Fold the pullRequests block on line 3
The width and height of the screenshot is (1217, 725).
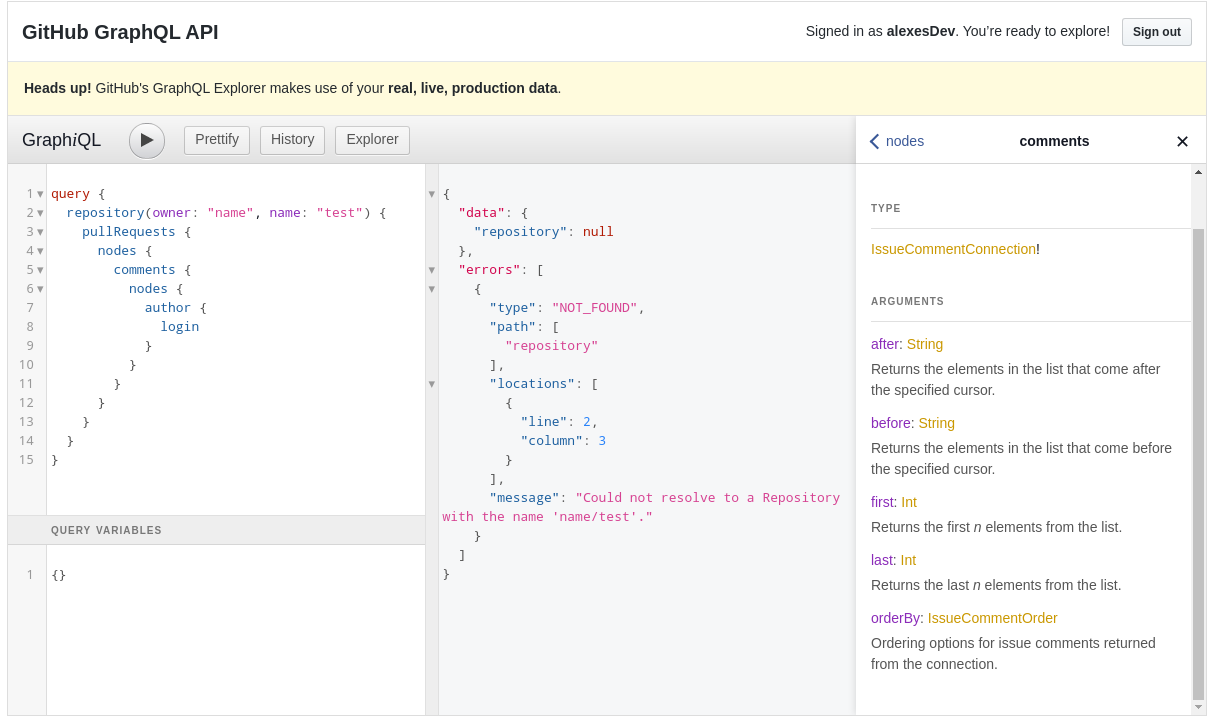[x=40, y=232]
